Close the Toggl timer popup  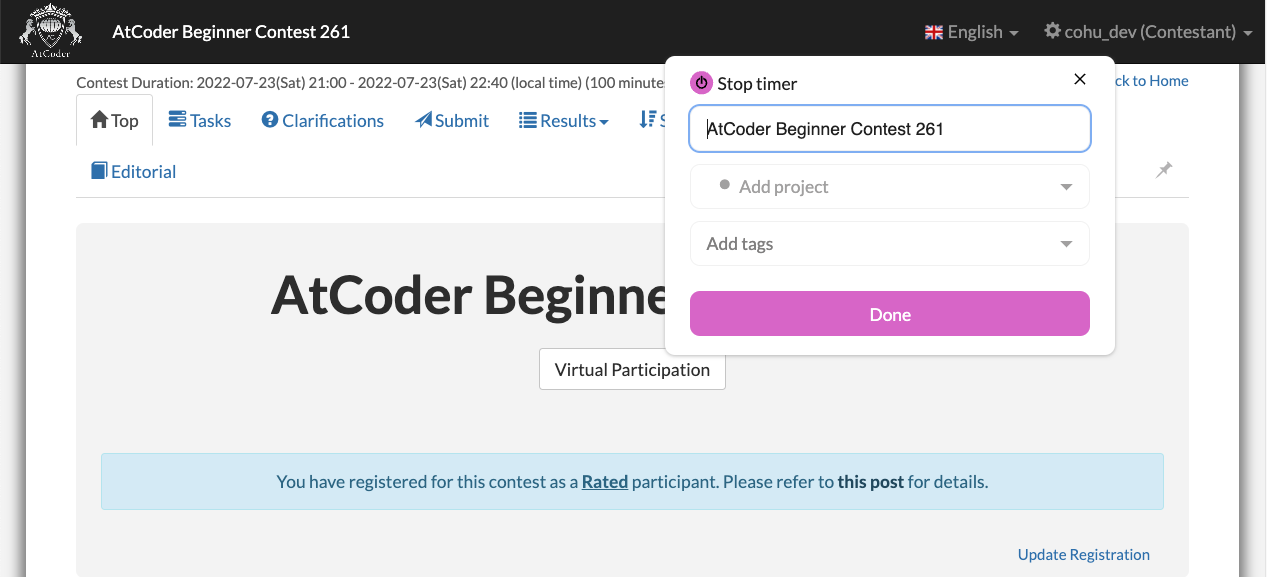pos(1079,79)
